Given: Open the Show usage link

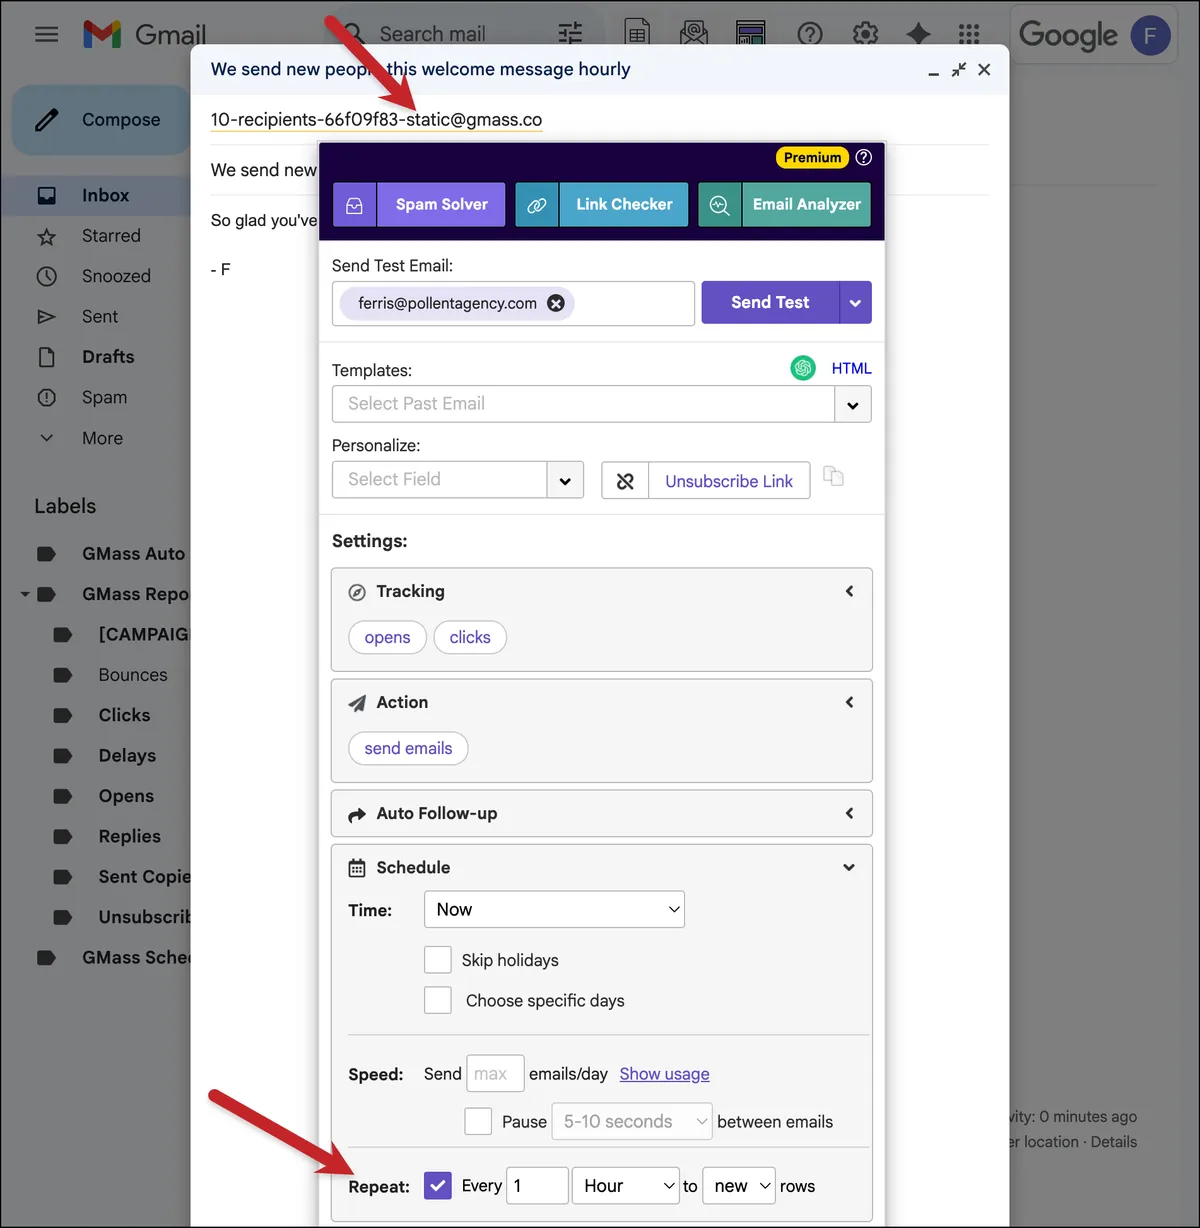Looking at the screenshot, I should pyautogui.click(x=664, y=1074).
